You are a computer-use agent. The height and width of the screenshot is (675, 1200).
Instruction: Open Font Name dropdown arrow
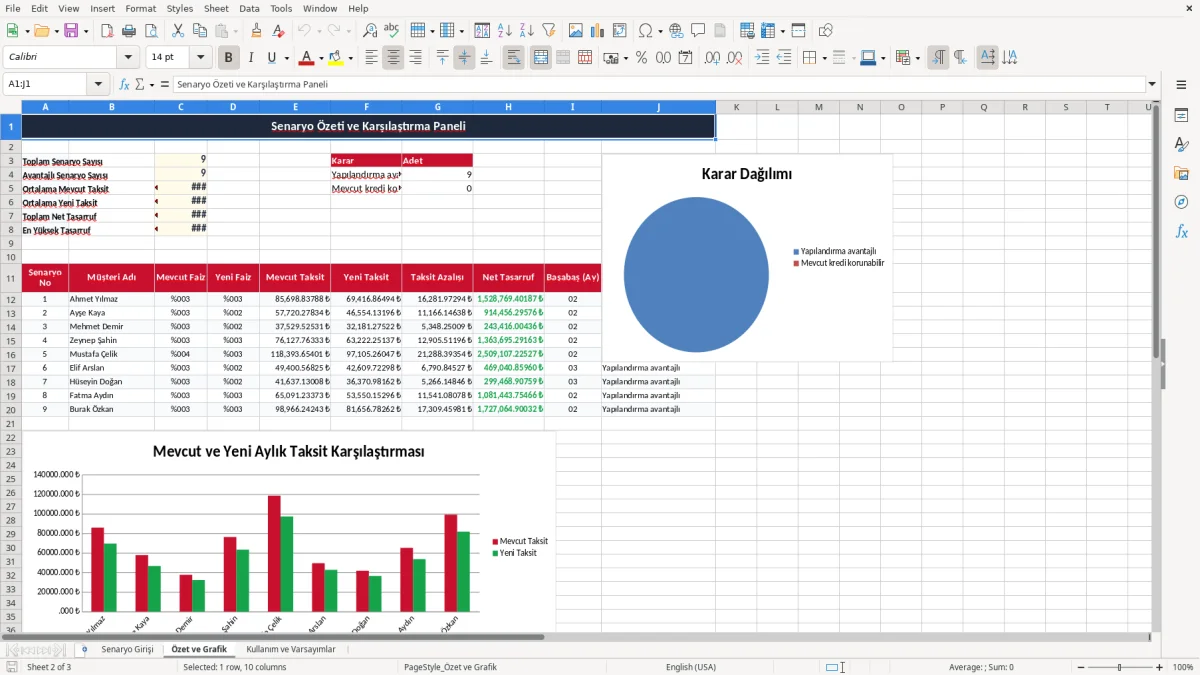pos(128,58)
